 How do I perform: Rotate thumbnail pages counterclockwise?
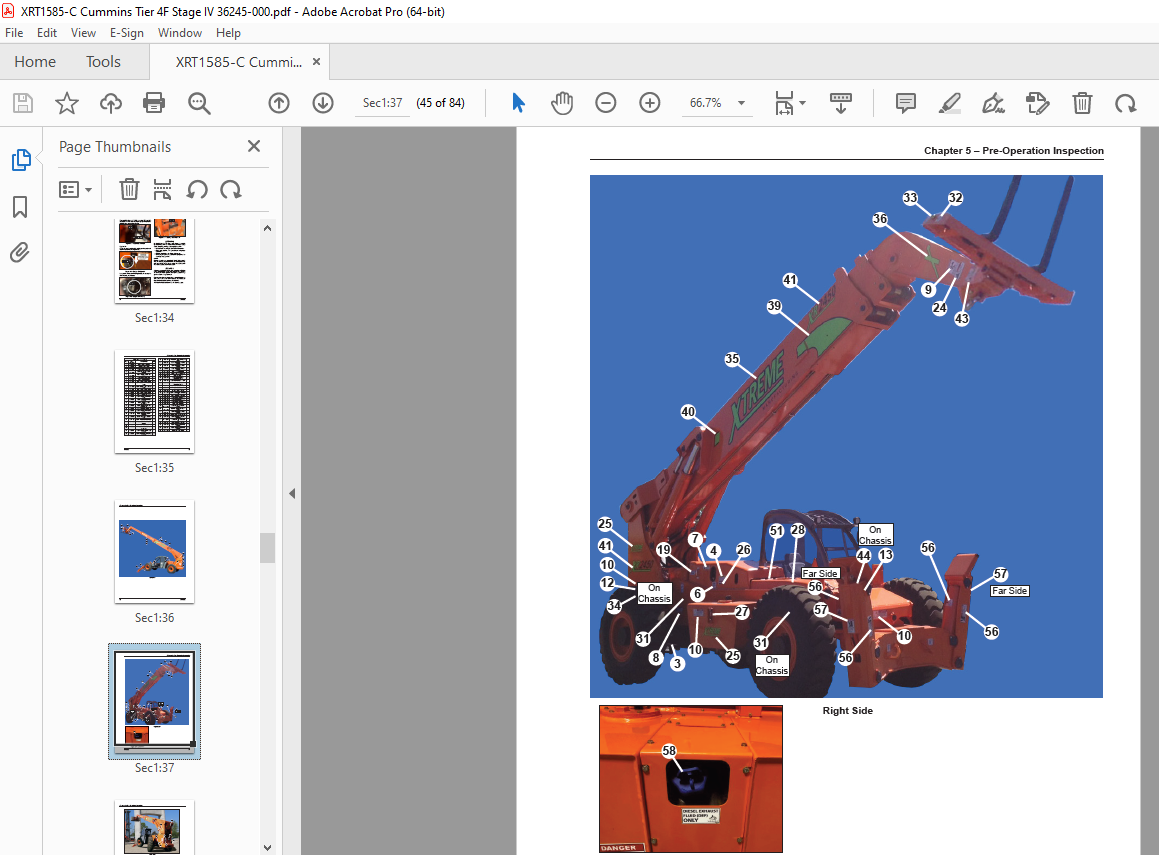point(197,190)
